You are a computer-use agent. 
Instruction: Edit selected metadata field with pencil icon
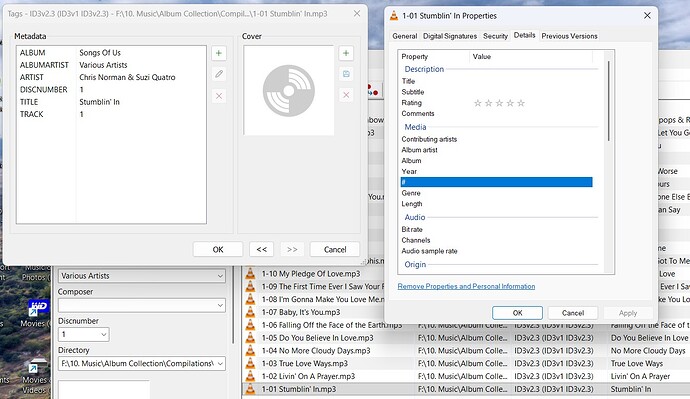tap(219, 74)
